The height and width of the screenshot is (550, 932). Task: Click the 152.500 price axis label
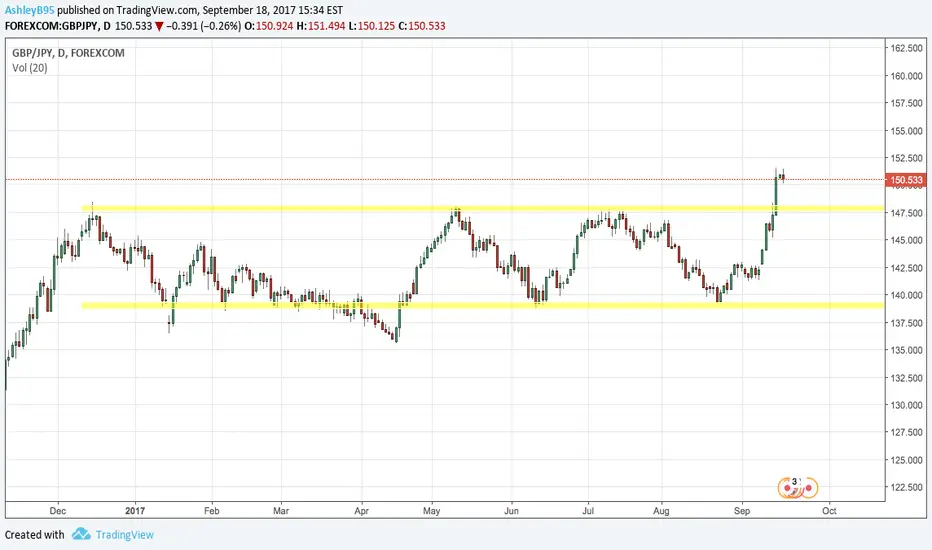[x=906, y=158]
